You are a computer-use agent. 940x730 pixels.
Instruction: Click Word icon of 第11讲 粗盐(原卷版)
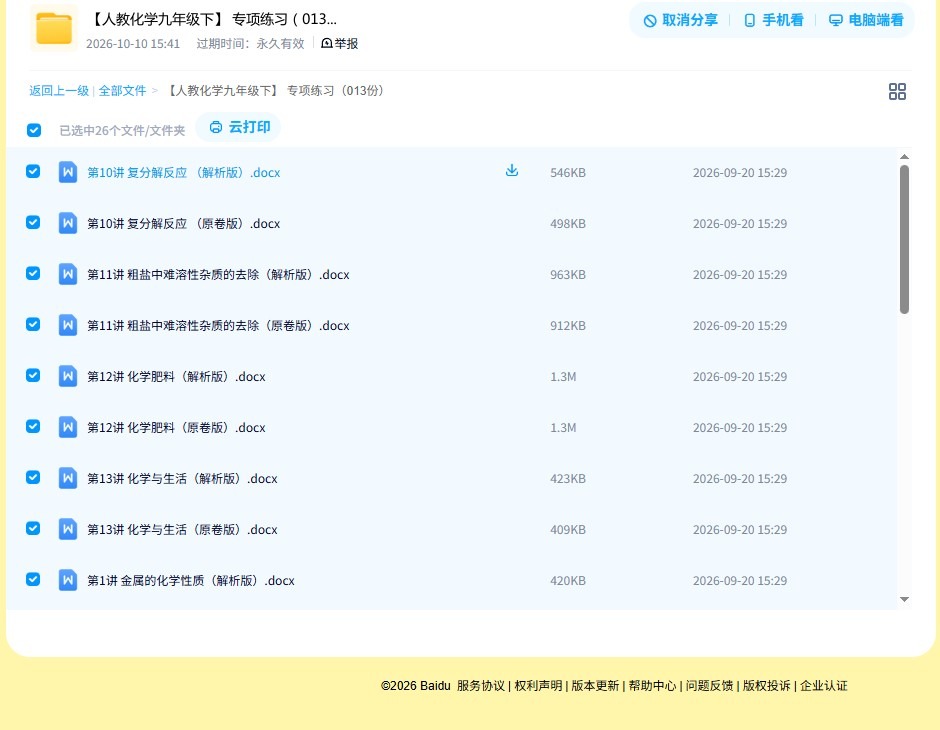point(68,325)
